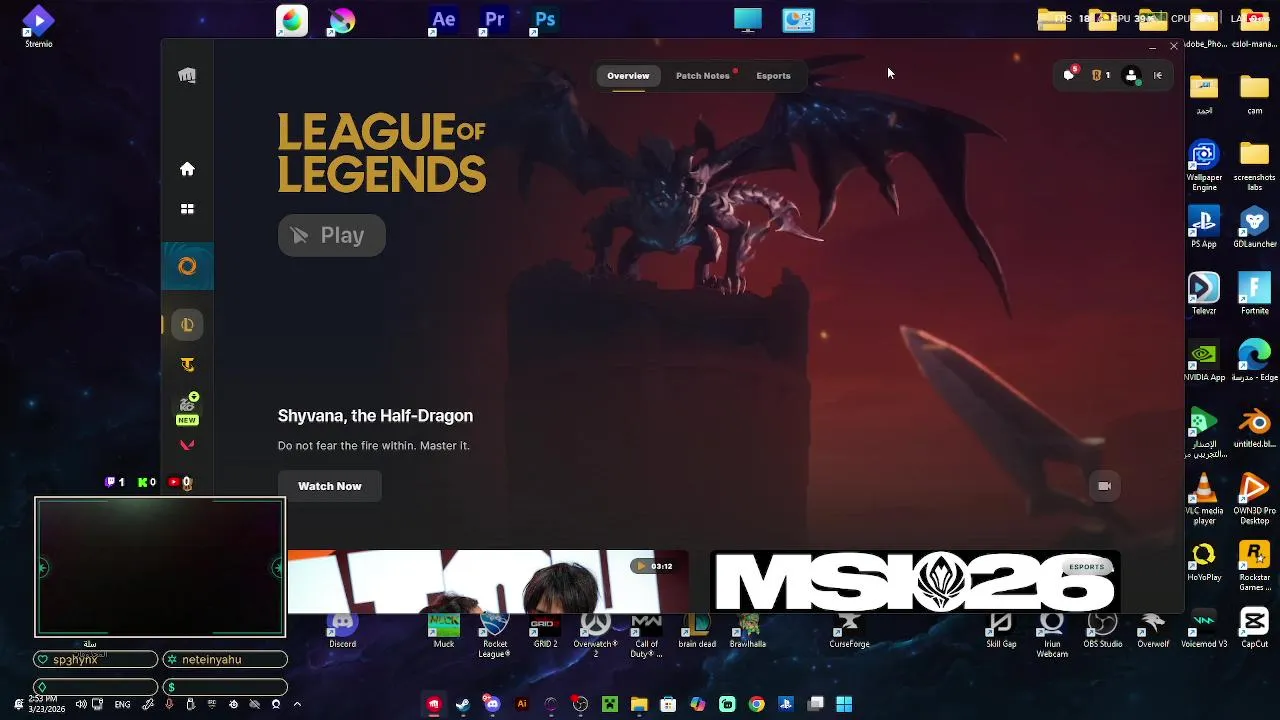Click the Riot Games fist logo

point(187,76)
